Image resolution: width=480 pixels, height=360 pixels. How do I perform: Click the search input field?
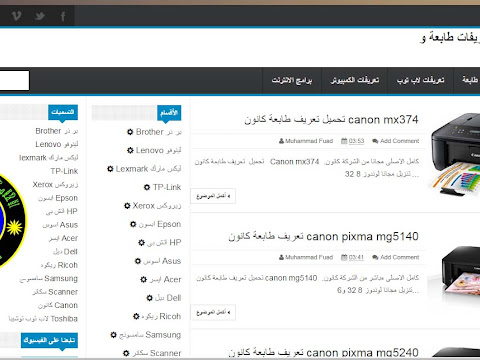tap(14, 80)
